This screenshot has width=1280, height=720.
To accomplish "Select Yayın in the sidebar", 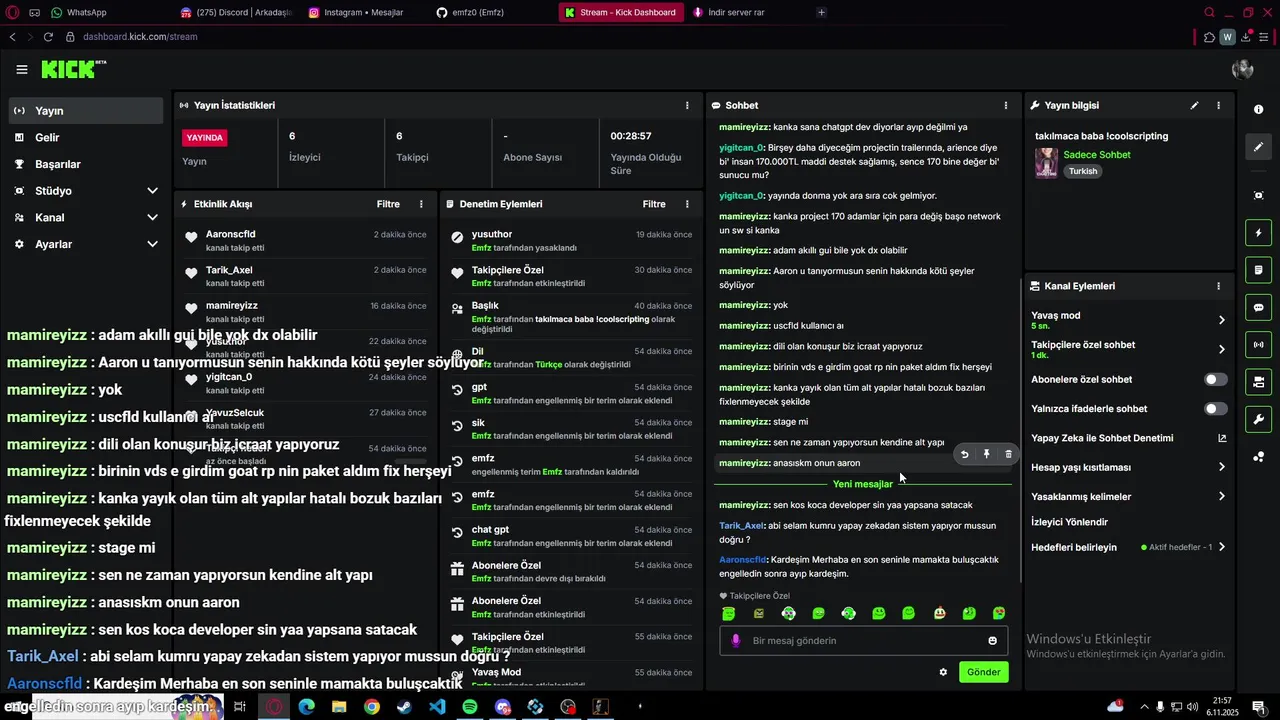I will (x=86, y=111).
